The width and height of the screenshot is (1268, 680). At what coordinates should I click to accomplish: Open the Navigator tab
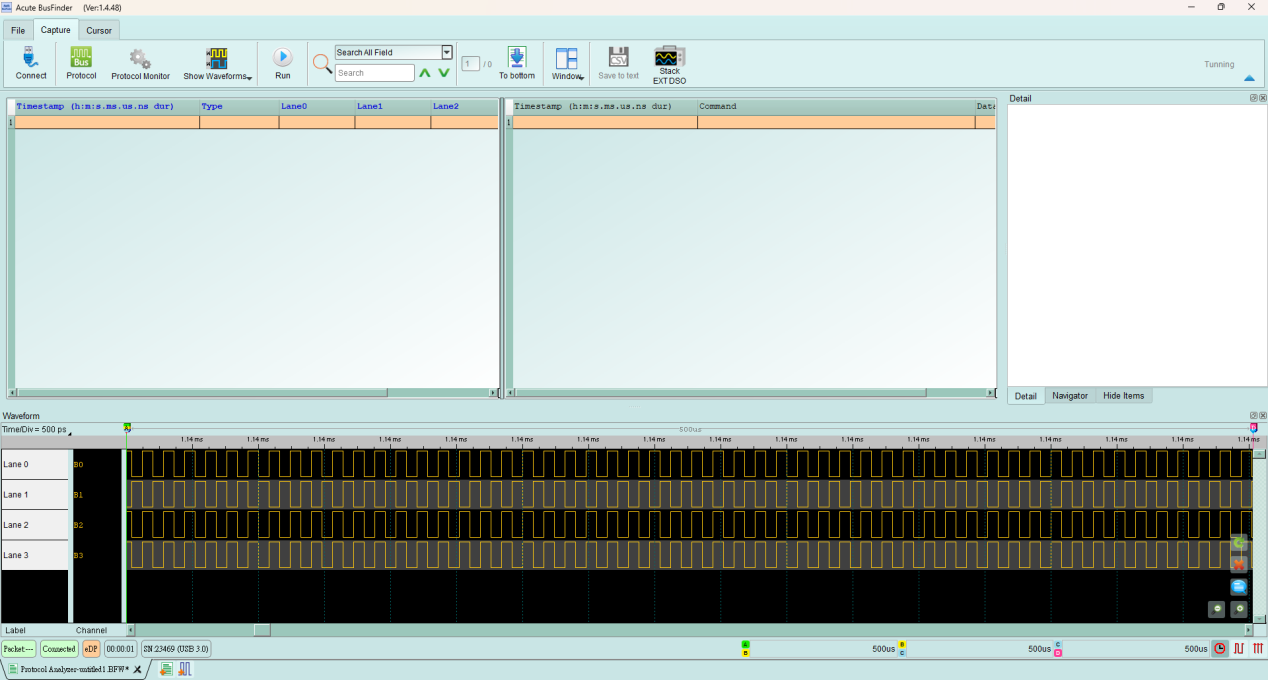tap(1070, 396)
